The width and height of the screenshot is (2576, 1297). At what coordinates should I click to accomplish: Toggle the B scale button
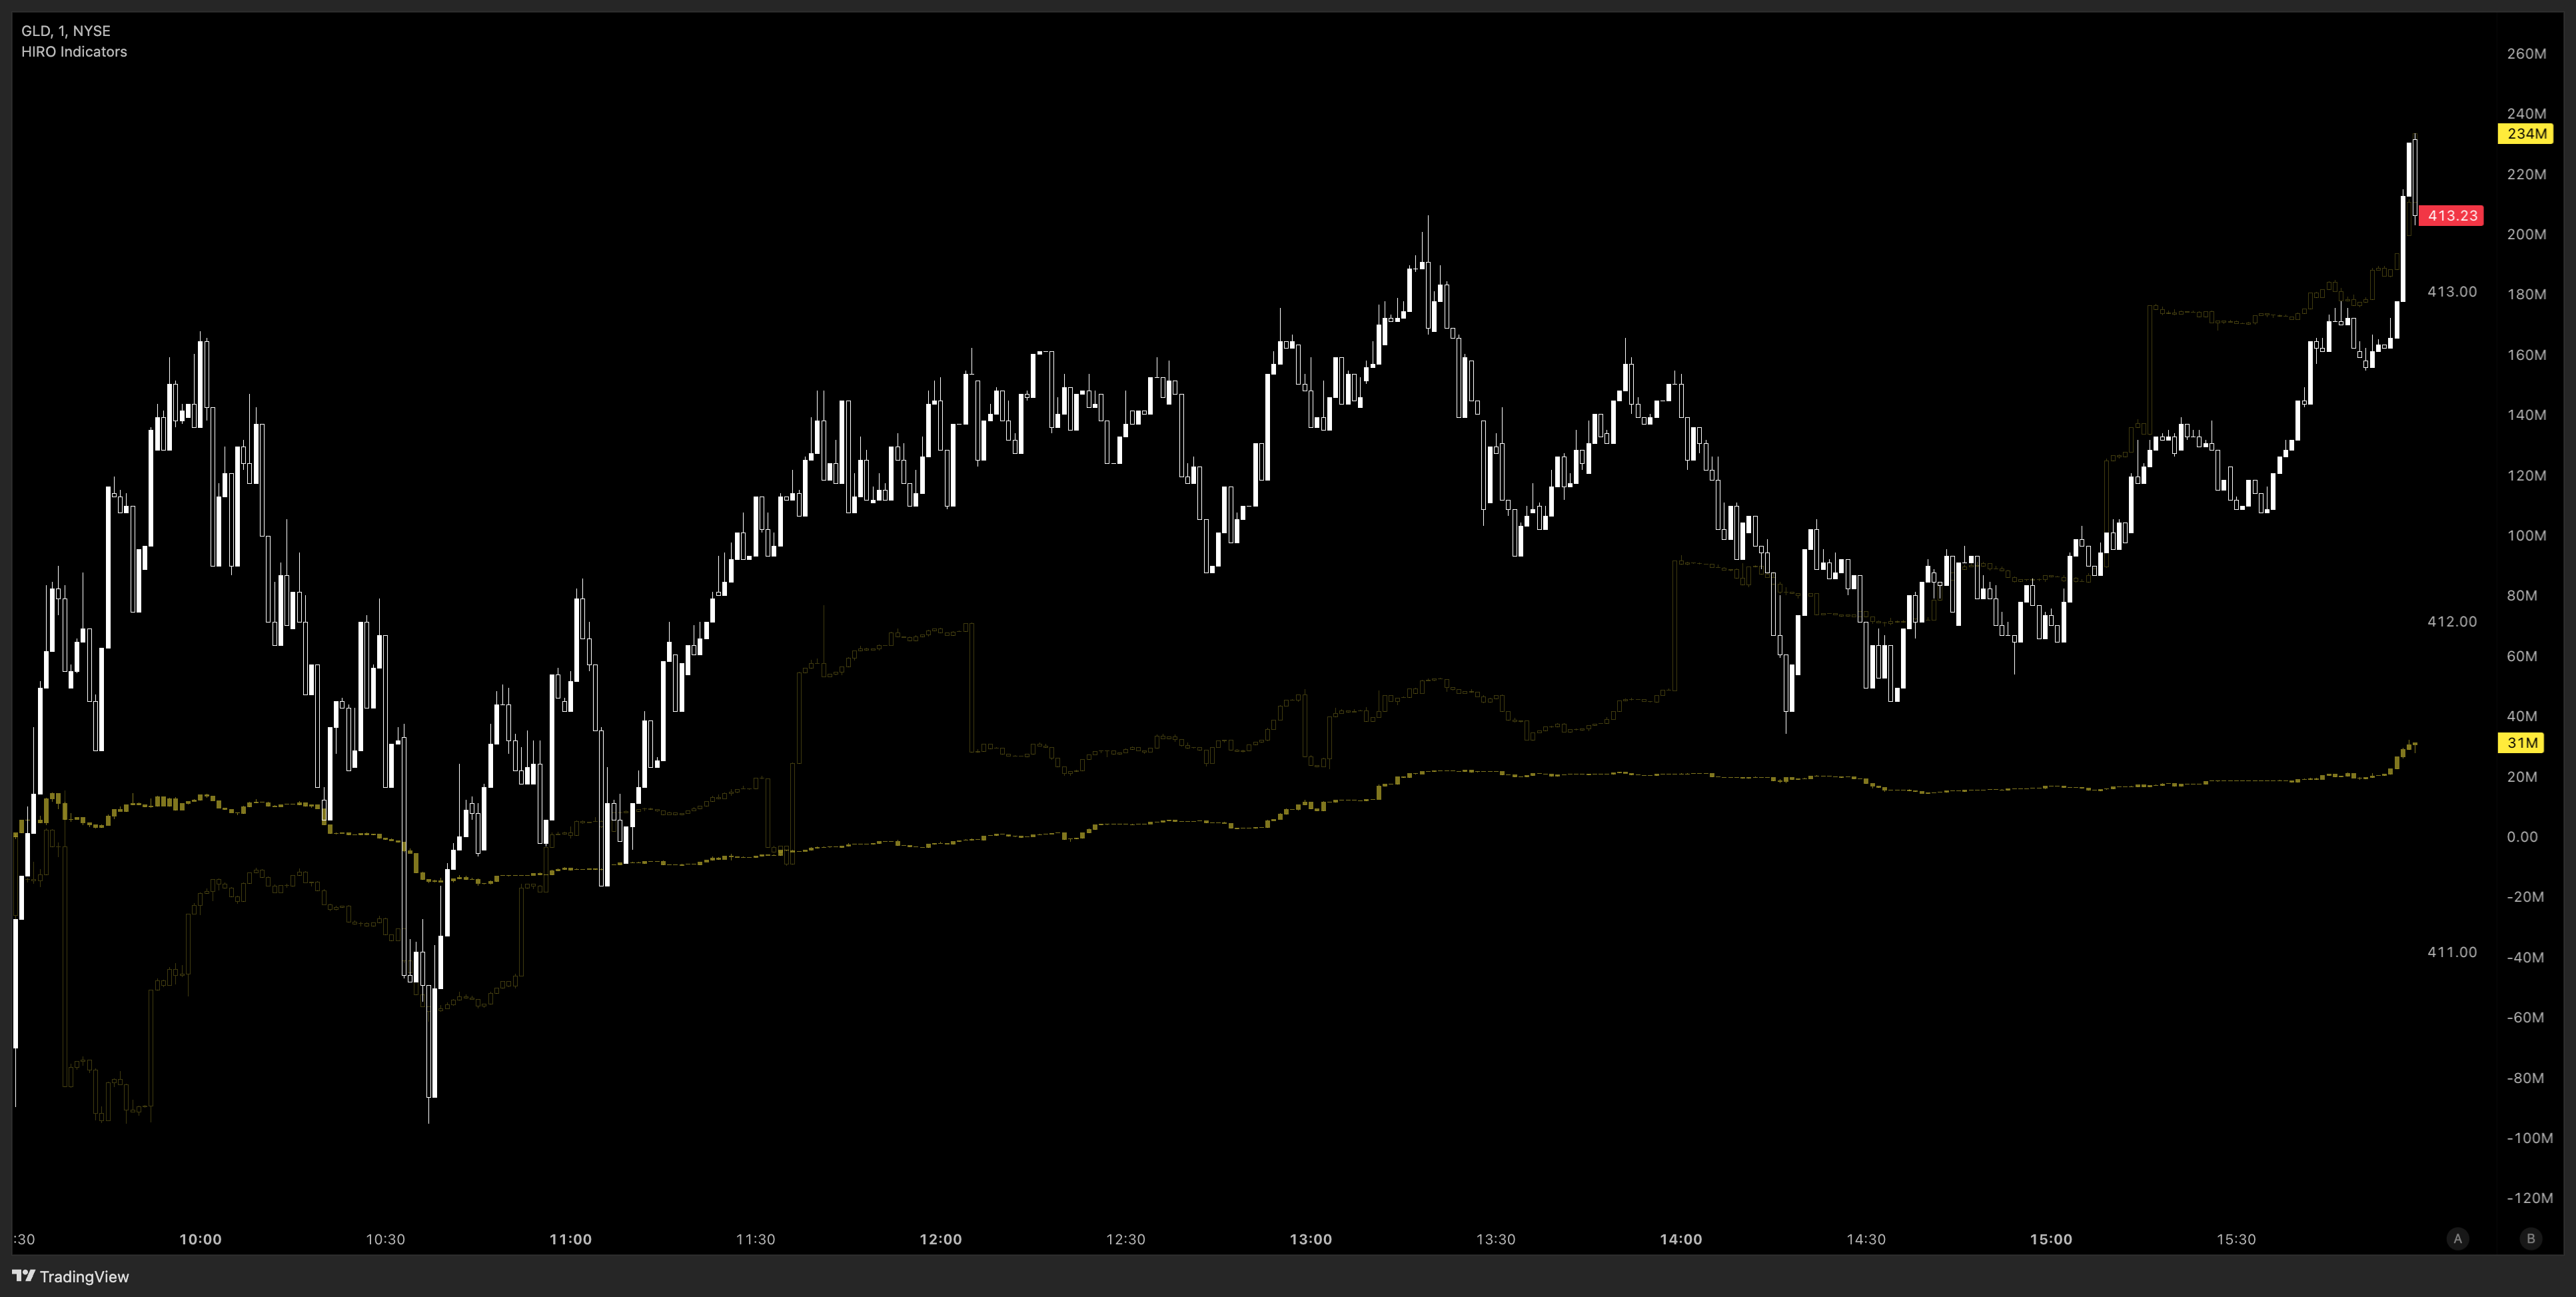click(x=2530, y=1239)
